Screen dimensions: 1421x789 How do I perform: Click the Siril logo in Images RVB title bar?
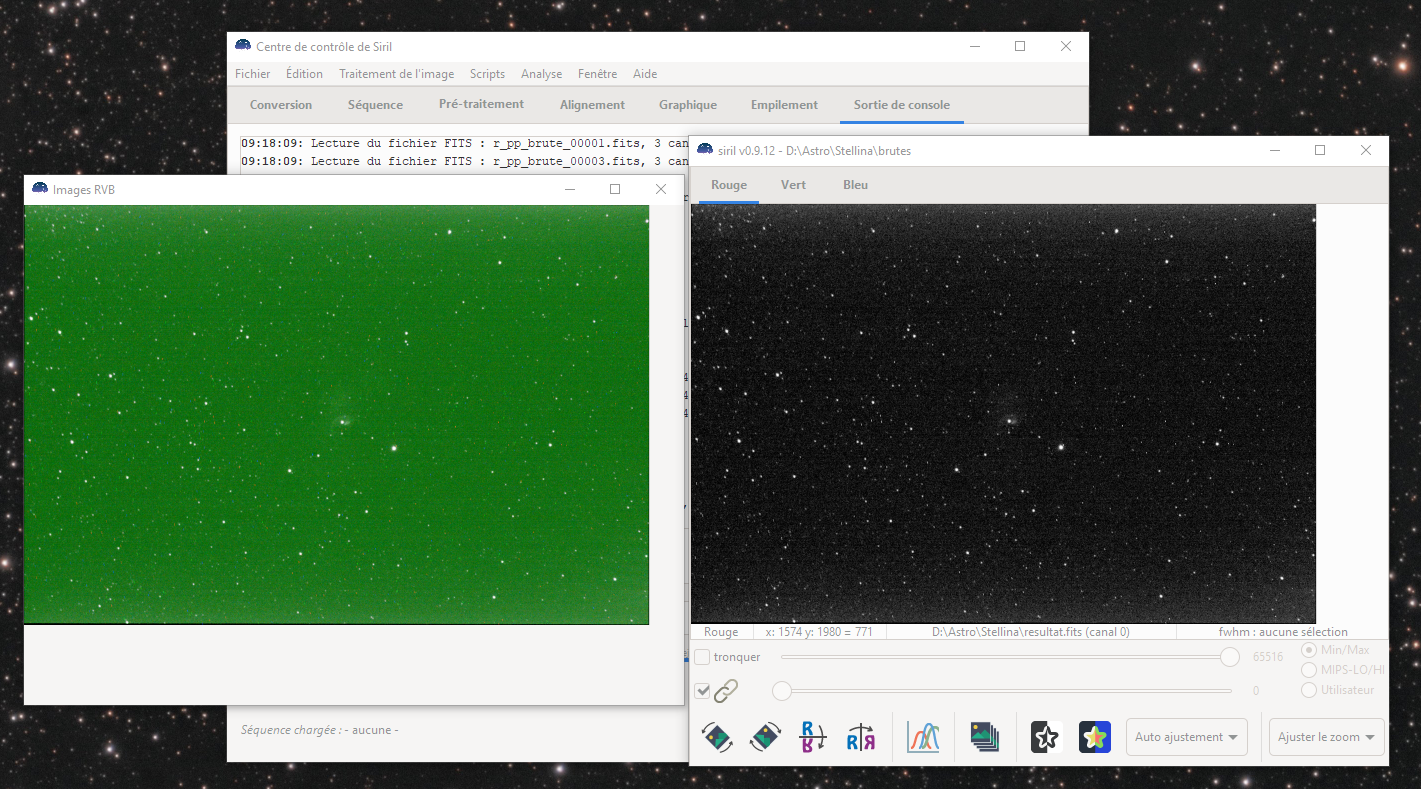click(x=40, y=189)
